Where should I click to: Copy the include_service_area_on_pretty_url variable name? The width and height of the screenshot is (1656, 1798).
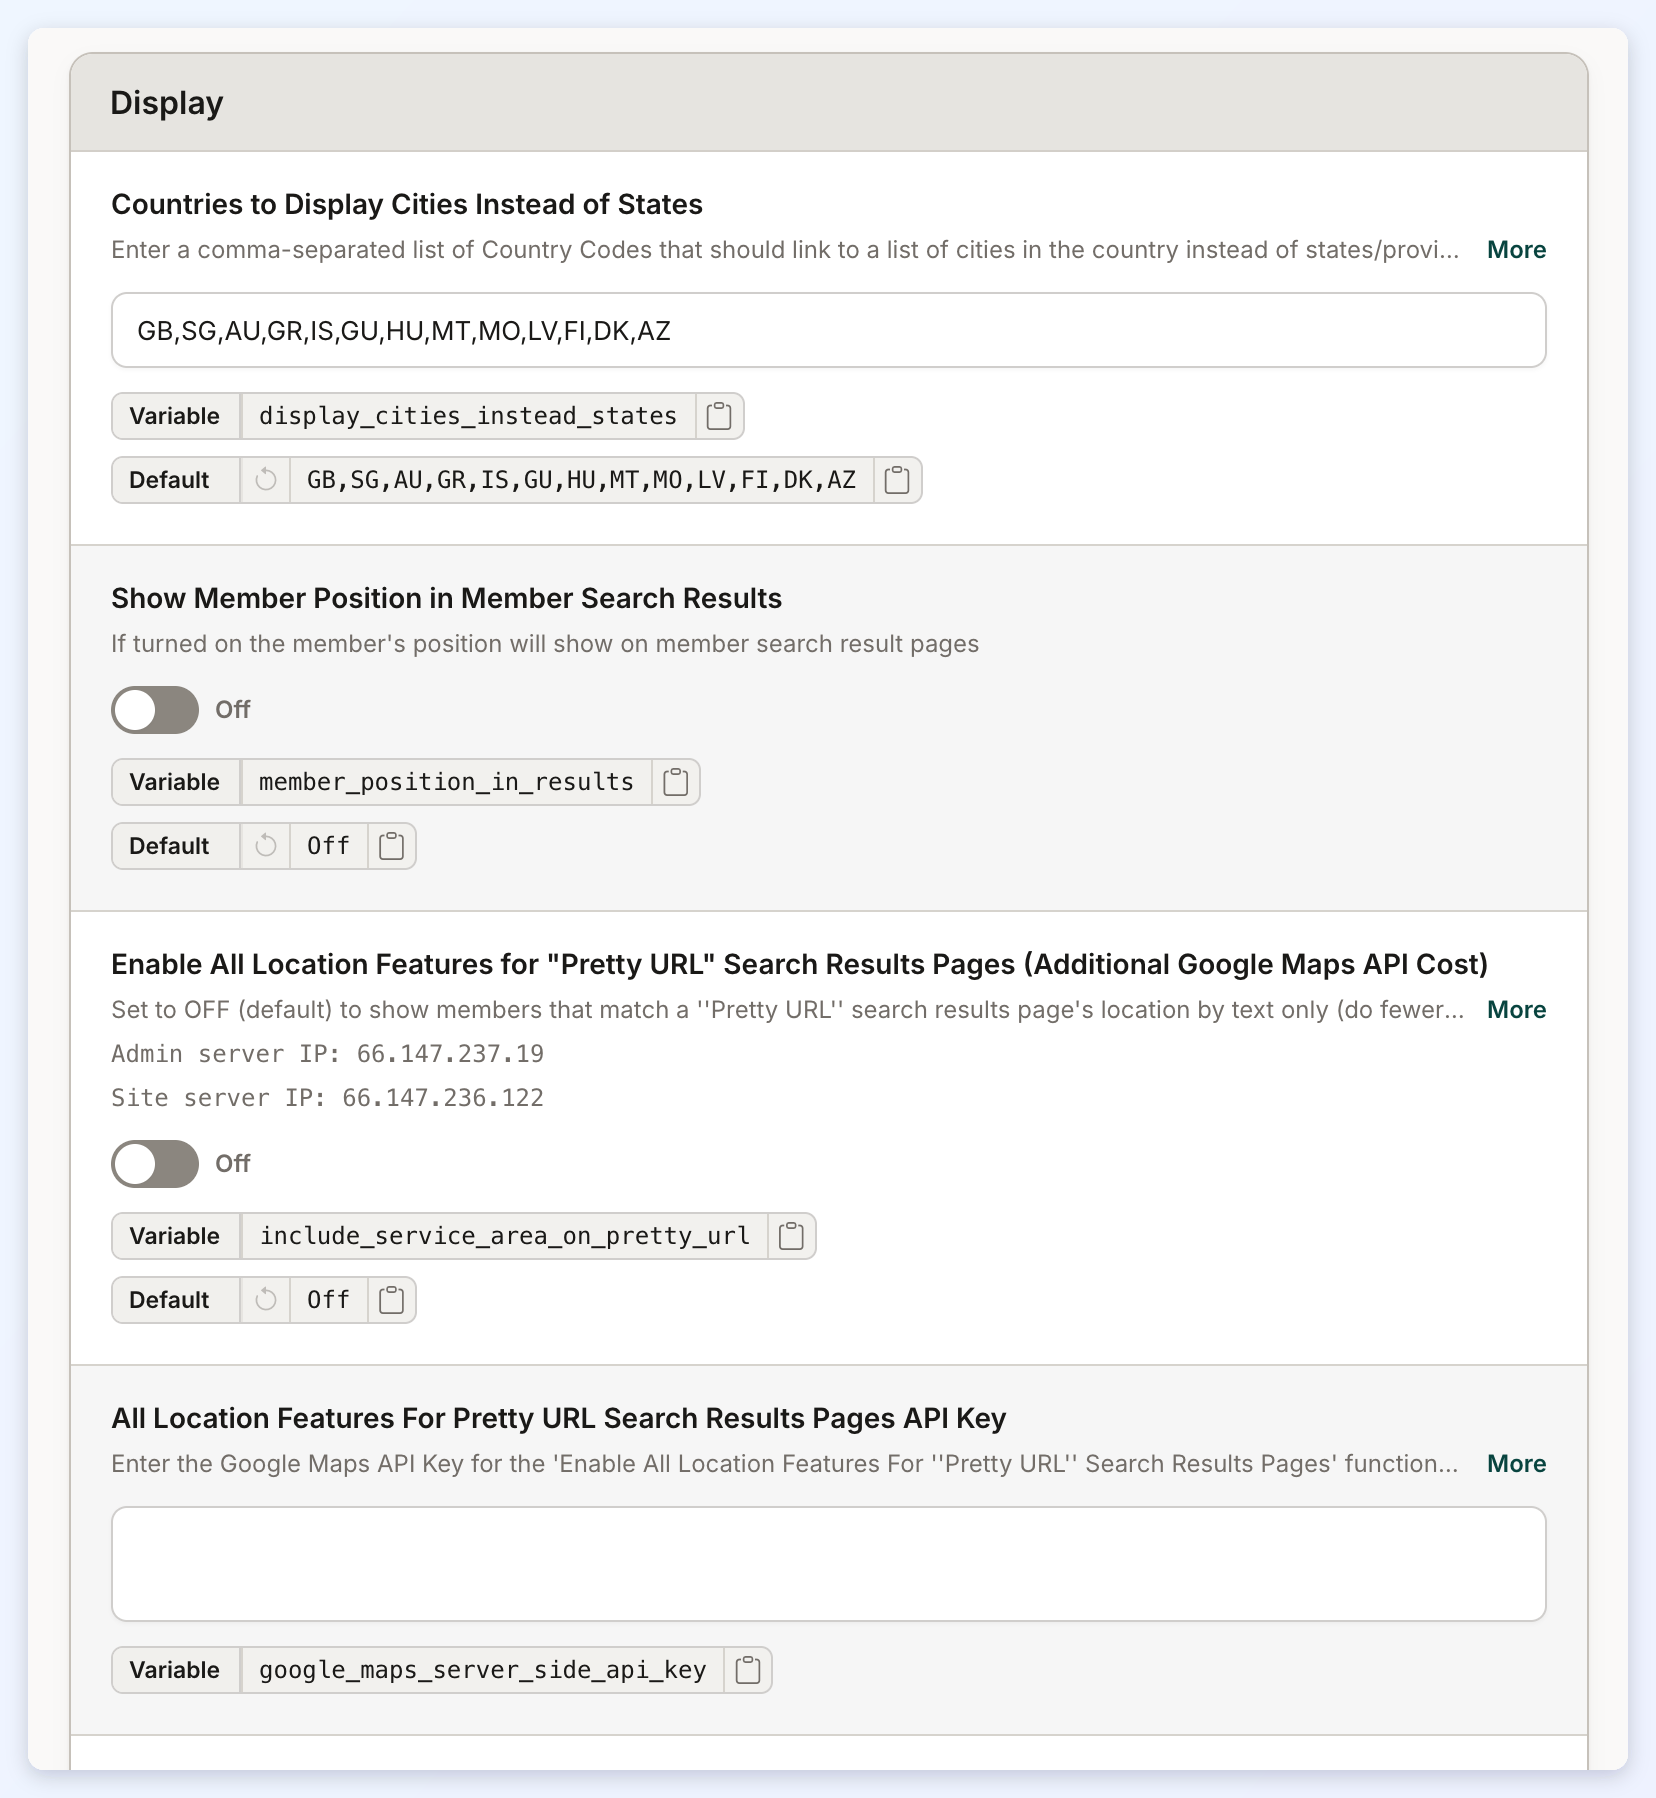791,1236
